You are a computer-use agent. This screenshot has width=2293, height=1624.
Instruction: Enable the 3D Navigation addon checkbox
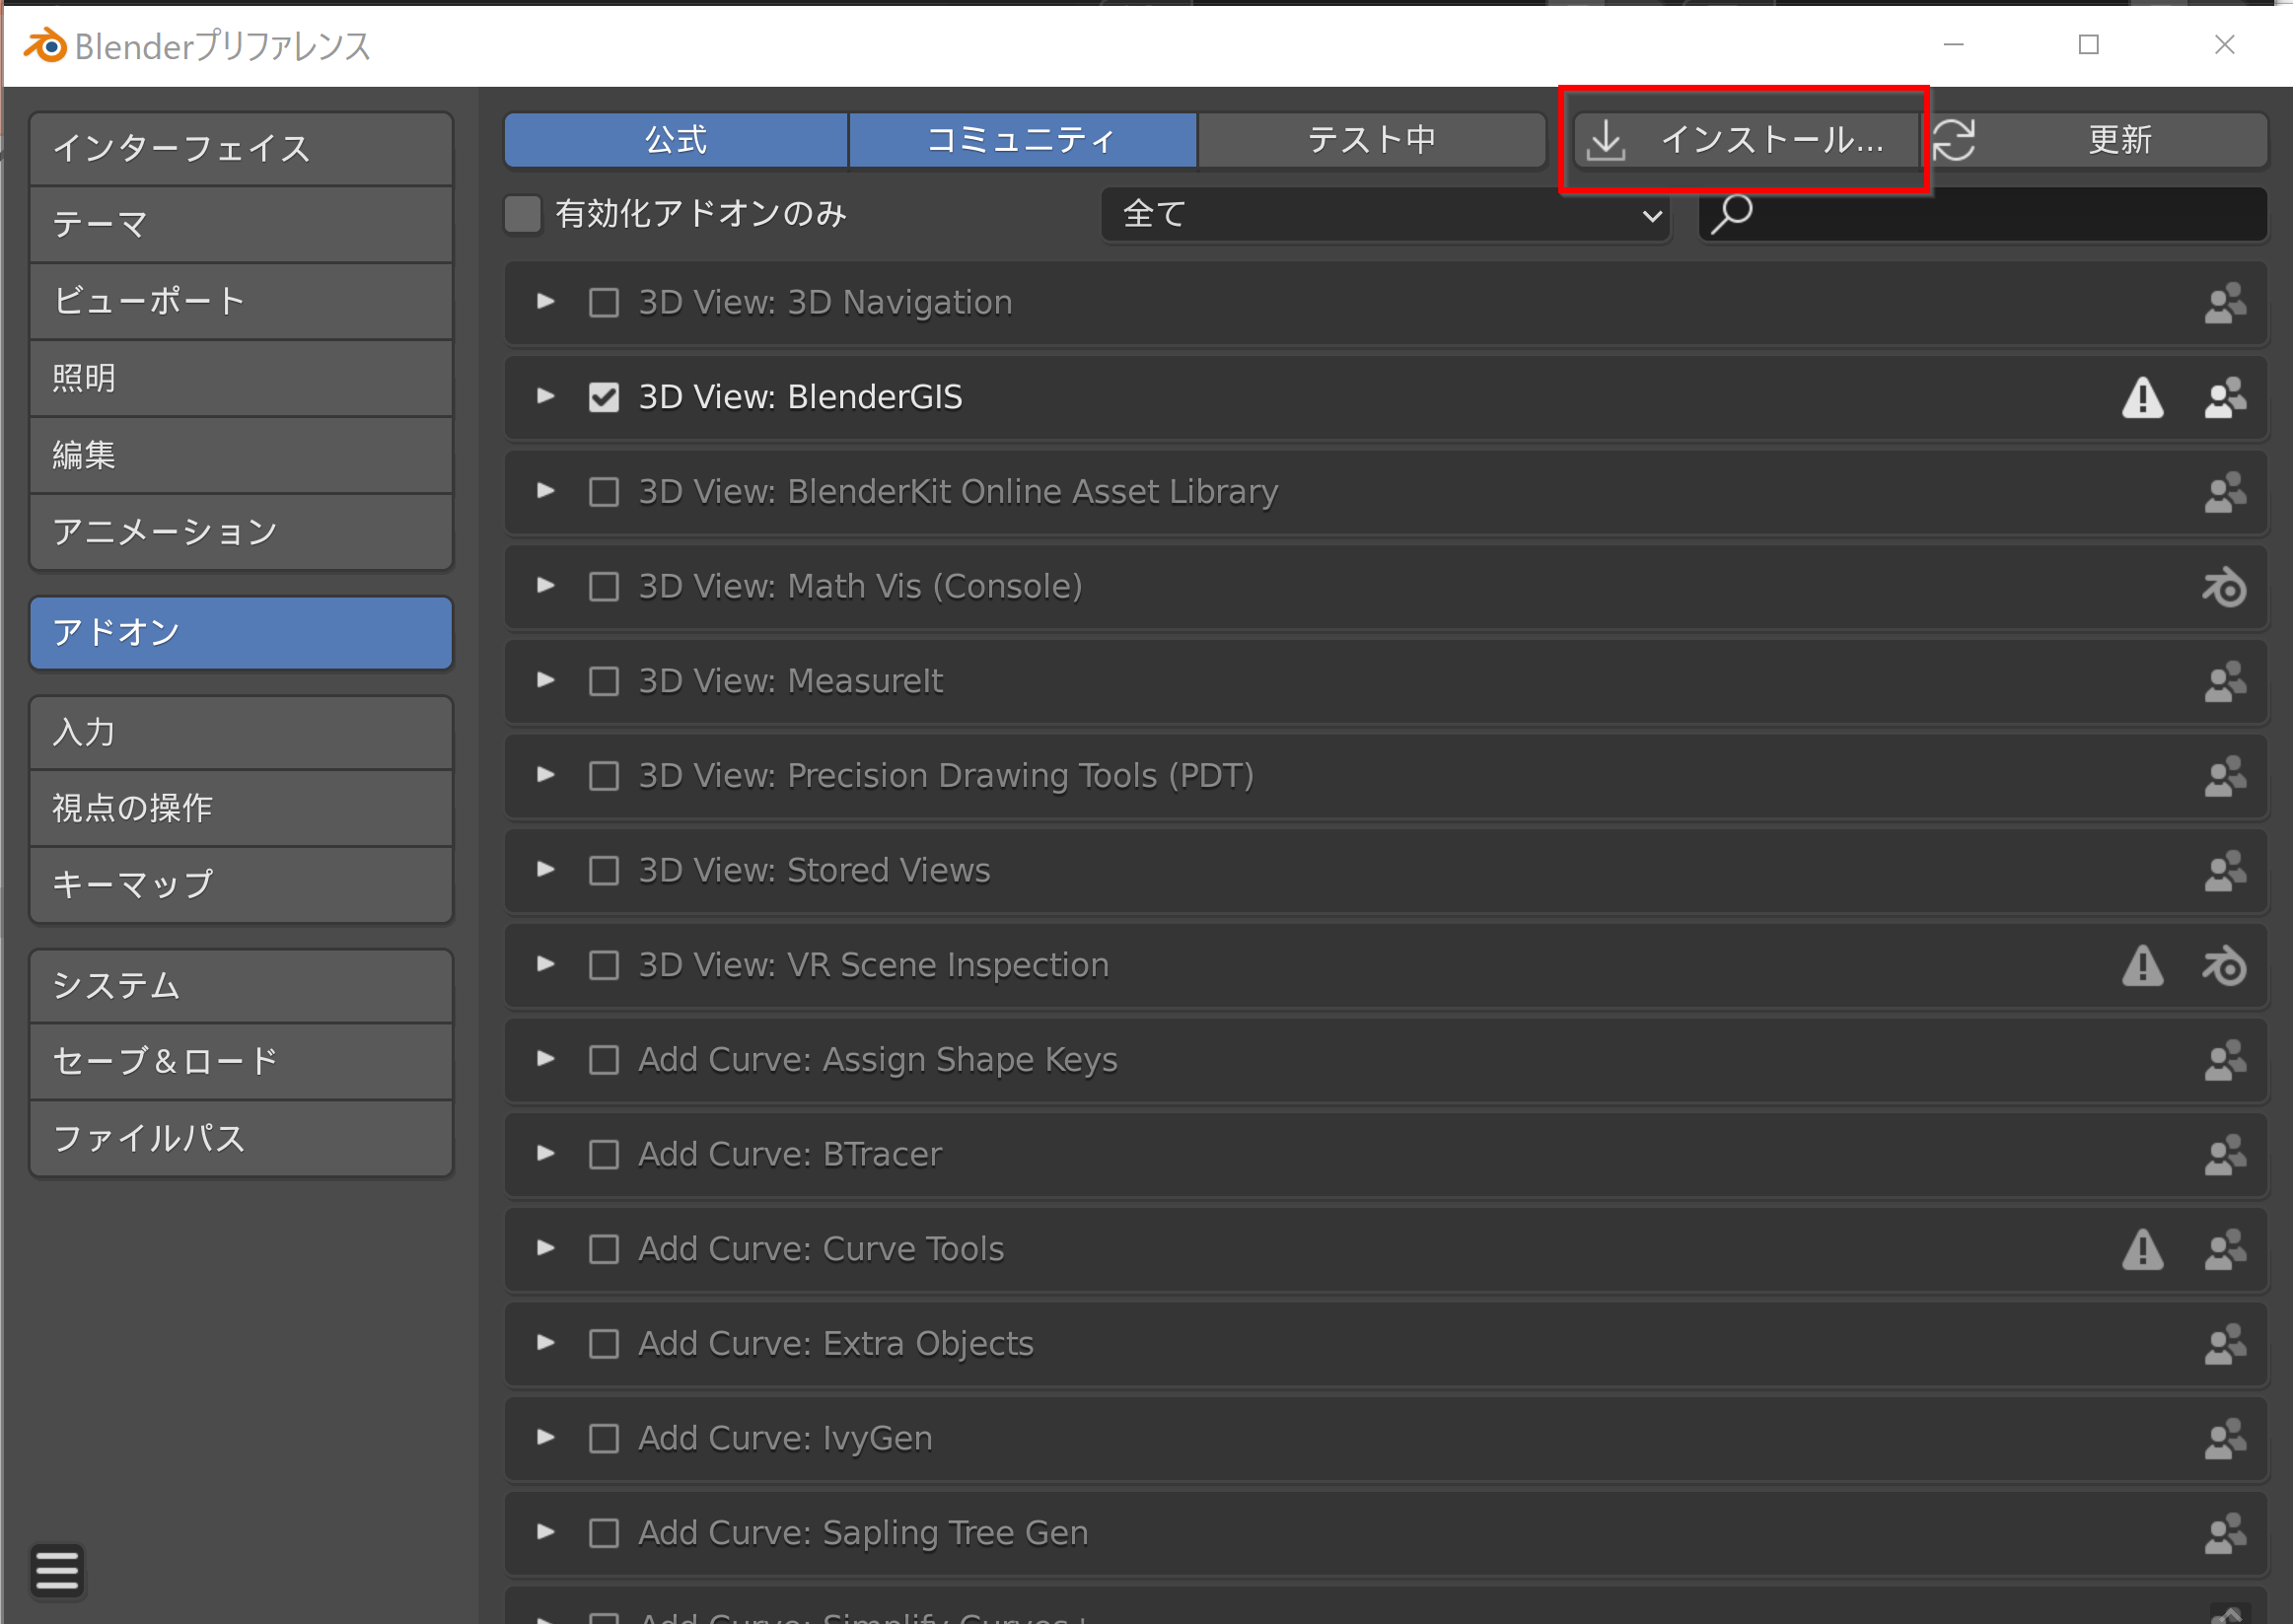[x=603, y=303]
